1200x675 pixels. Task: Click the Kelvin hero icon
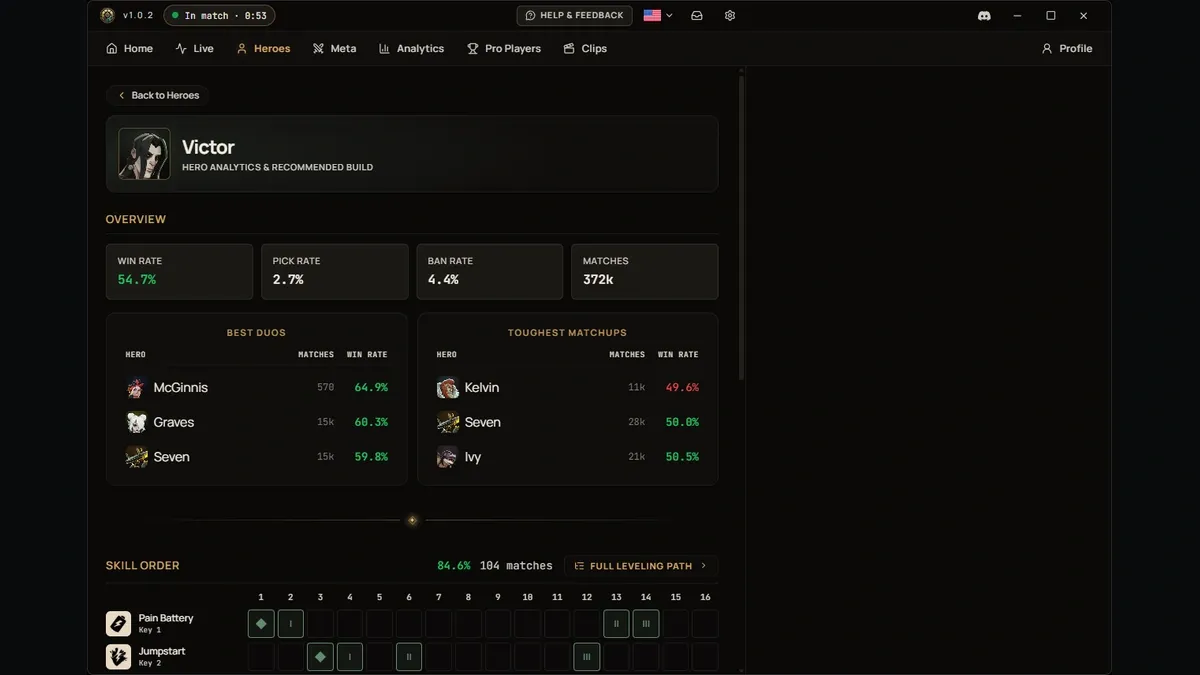(448, 388)
